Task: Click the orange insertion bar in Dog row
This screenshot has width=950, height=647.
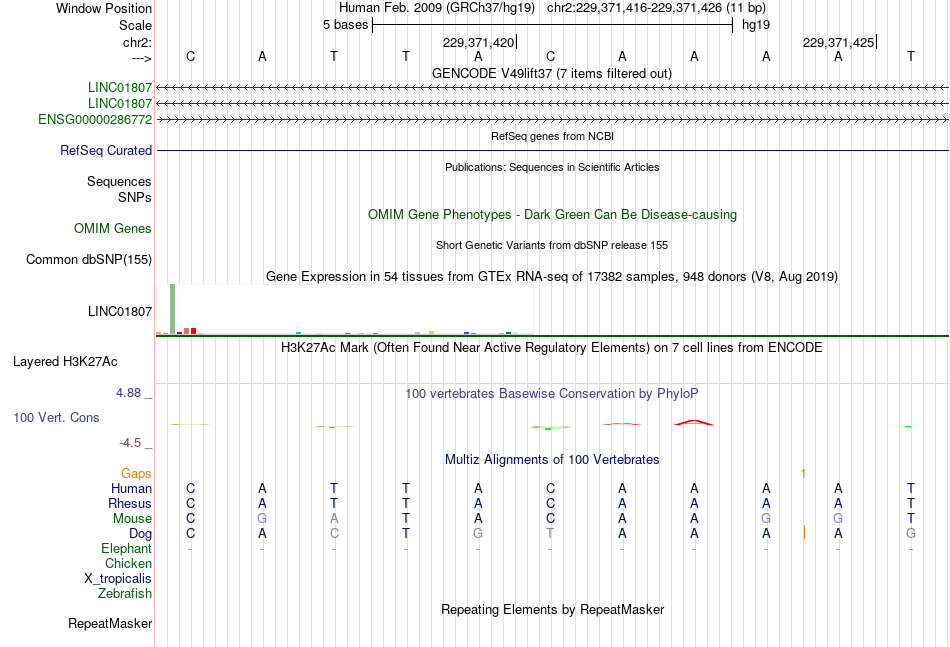Action: tap(804, 533)
